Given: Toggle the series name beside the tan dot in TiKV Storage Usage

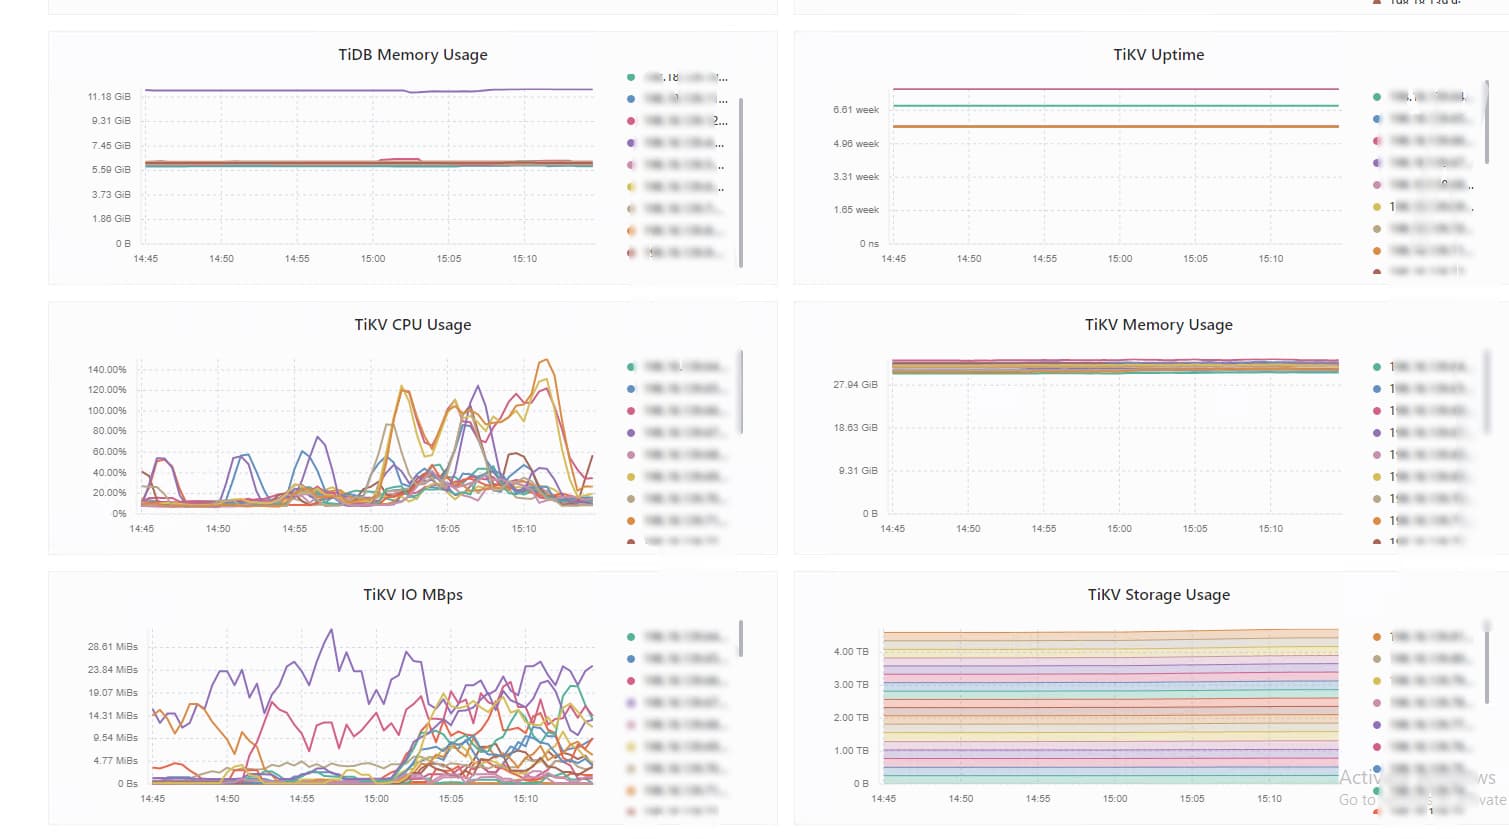Looking at the screenshot, I should tap(1430, 659).
